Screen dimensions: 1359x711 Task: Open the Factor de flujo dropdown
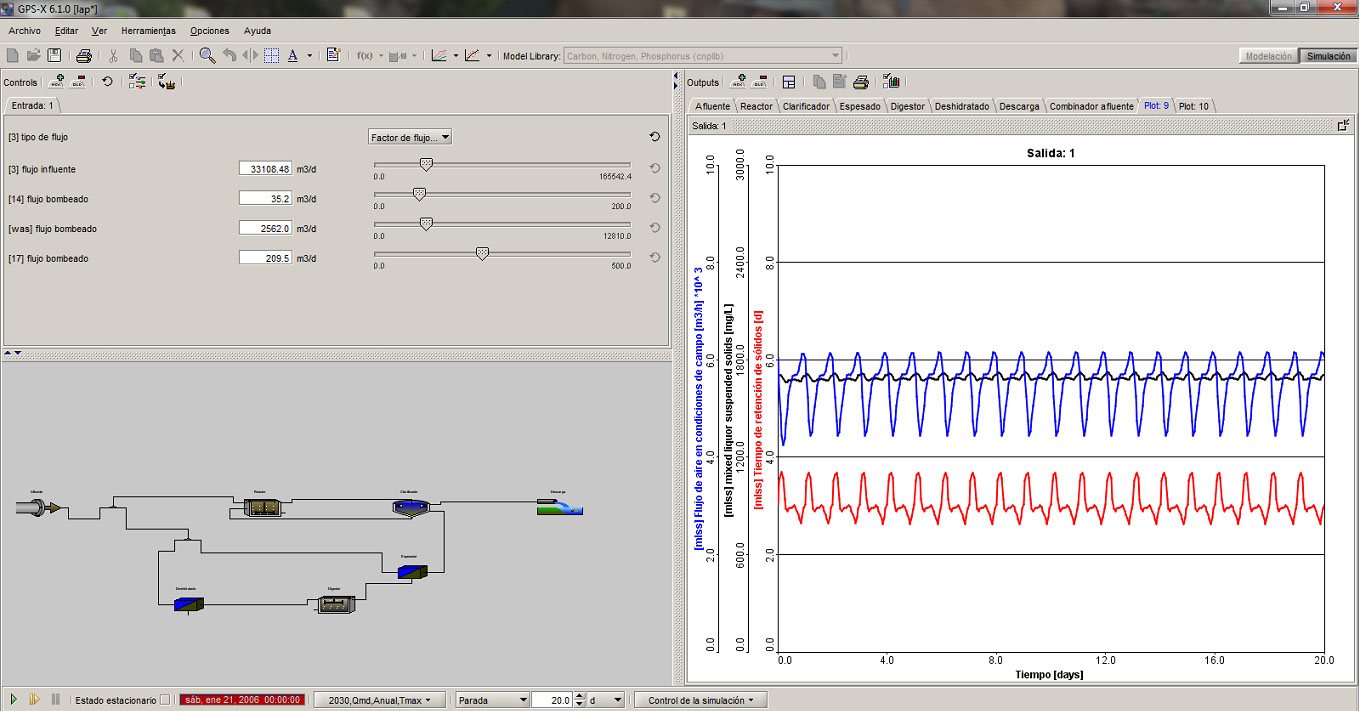click(x=410, y=137)
